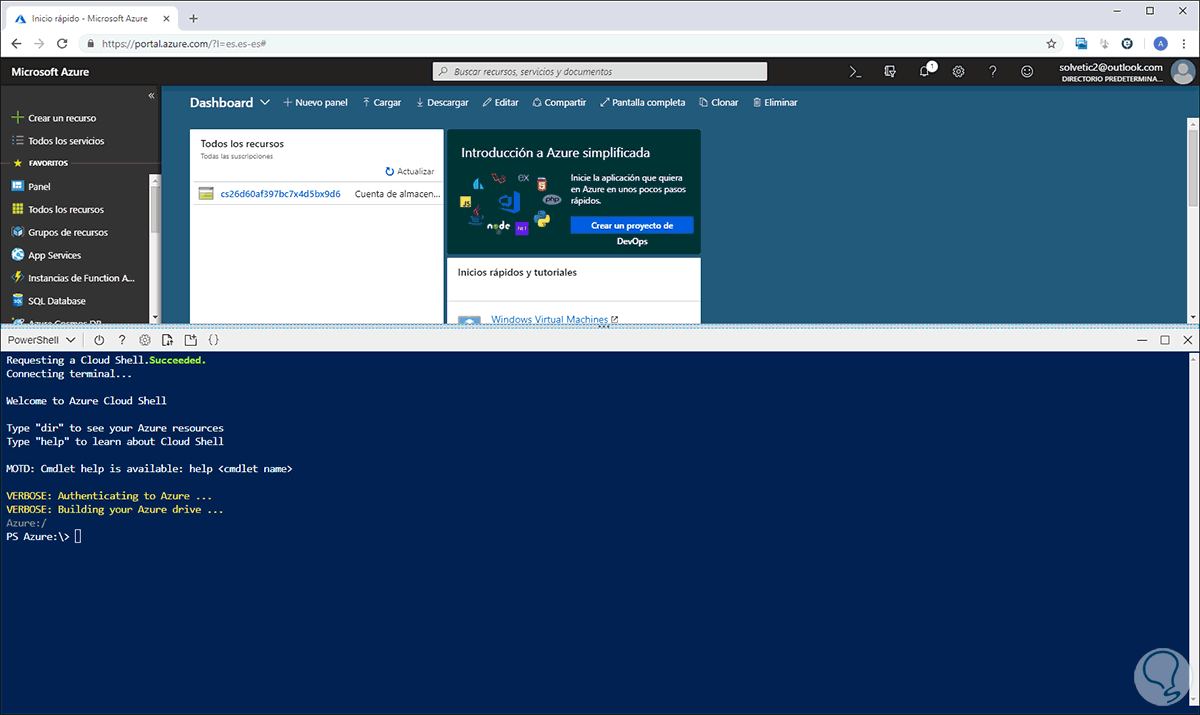Click the Inicio rápido browser tab

pos(90,18)
